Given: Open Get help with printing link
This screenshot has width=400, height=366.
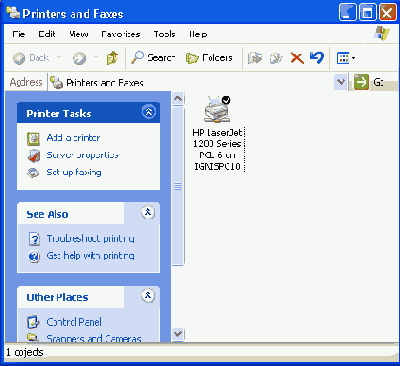Looking at the screenshot, I should click(x=91, y=256).
